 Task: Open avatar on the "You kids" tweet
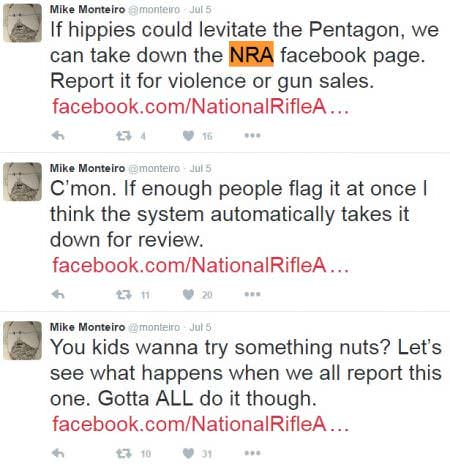[x=23, y=340]
